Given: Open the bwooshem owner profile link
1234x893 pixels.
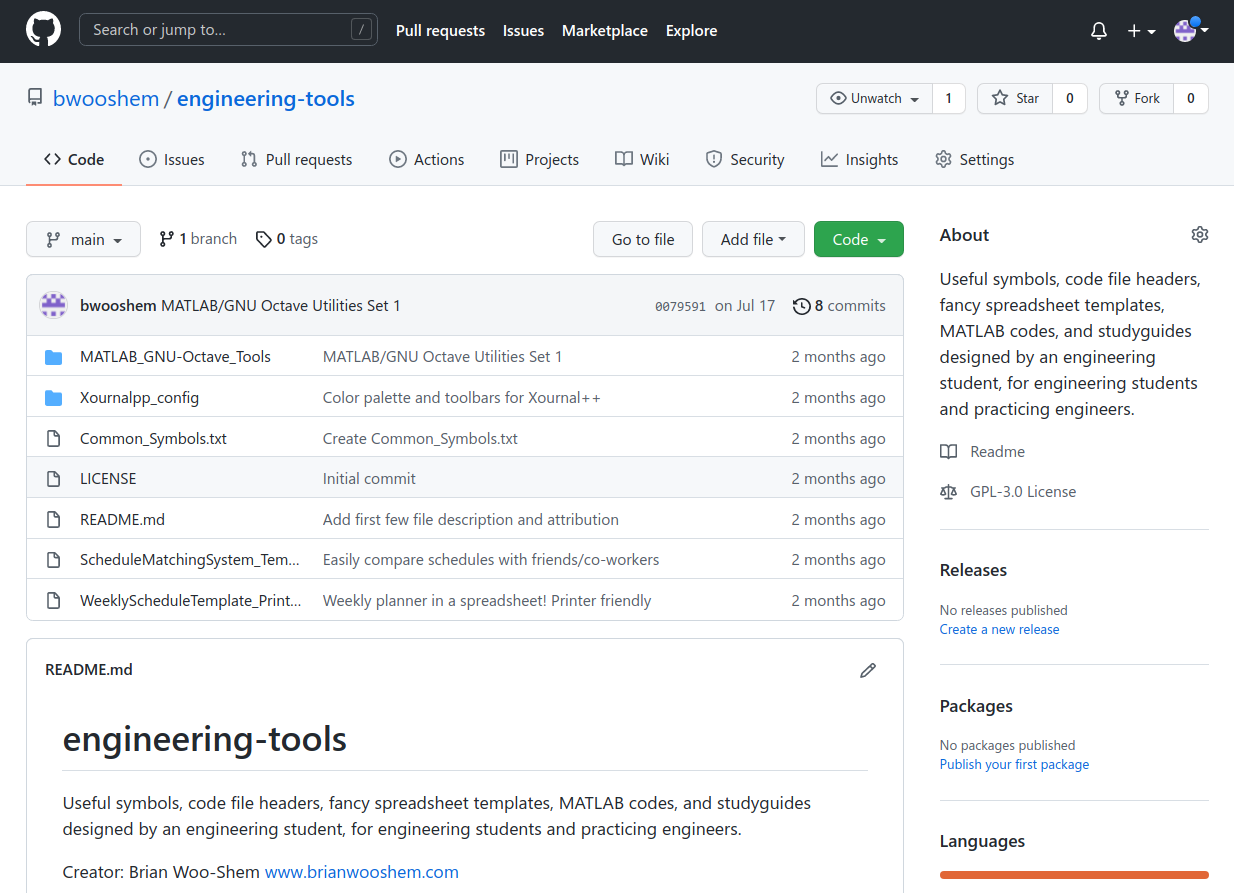Looking at the screenshot, I should (x=106, y=98).
